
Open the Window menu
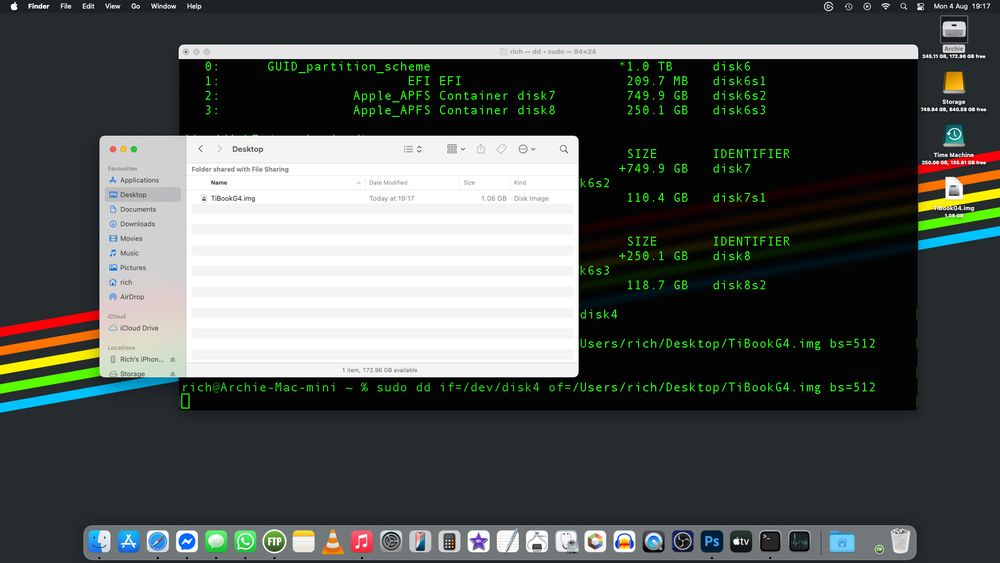pyautogui.click(x=163, y=6)
